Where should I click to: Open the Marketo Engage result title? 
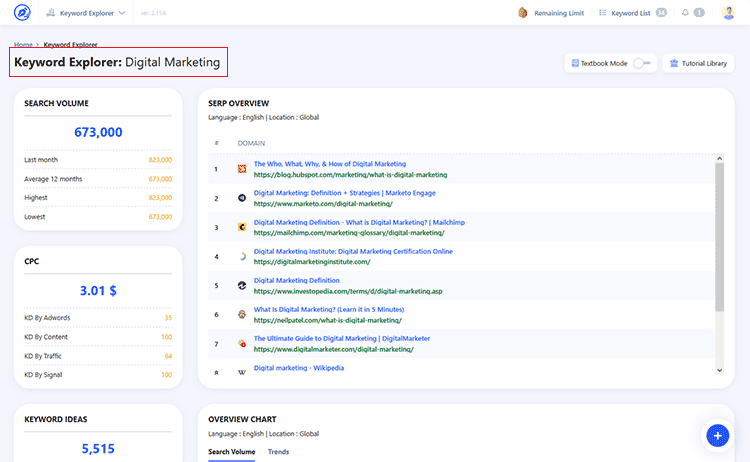(x=344, y=193)
